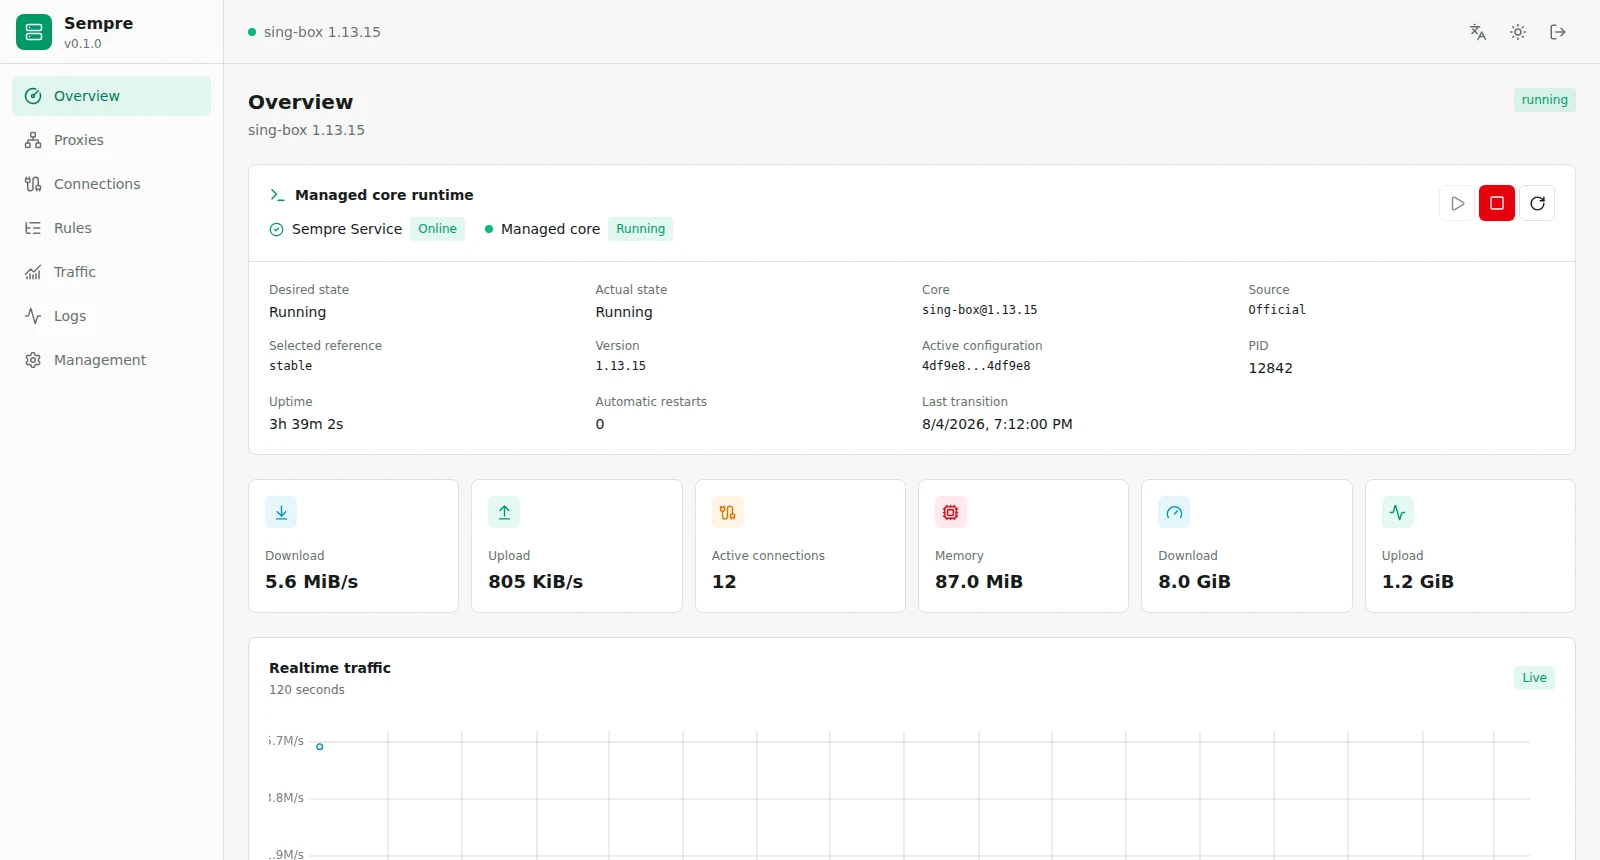Click the 1.2 GiB total upload value
Viewport: 1600px width, 860px height.
click(x=1418, y=582)
